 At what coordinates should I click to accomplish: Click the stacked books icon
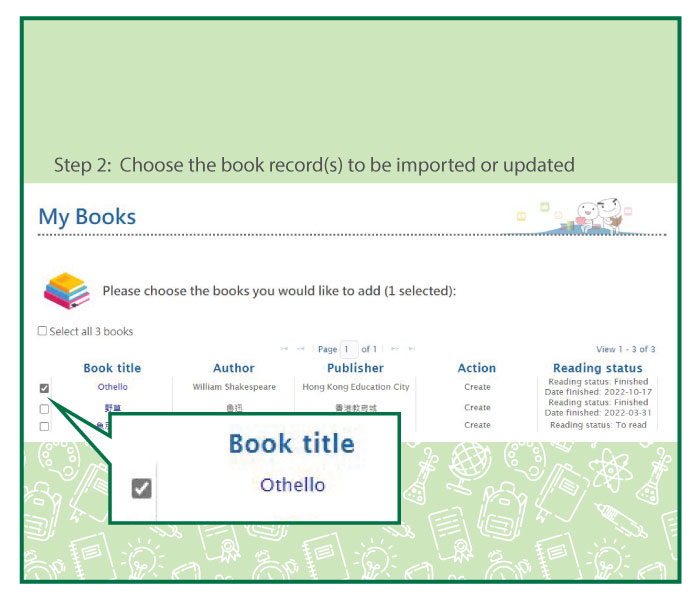point(67,290)
